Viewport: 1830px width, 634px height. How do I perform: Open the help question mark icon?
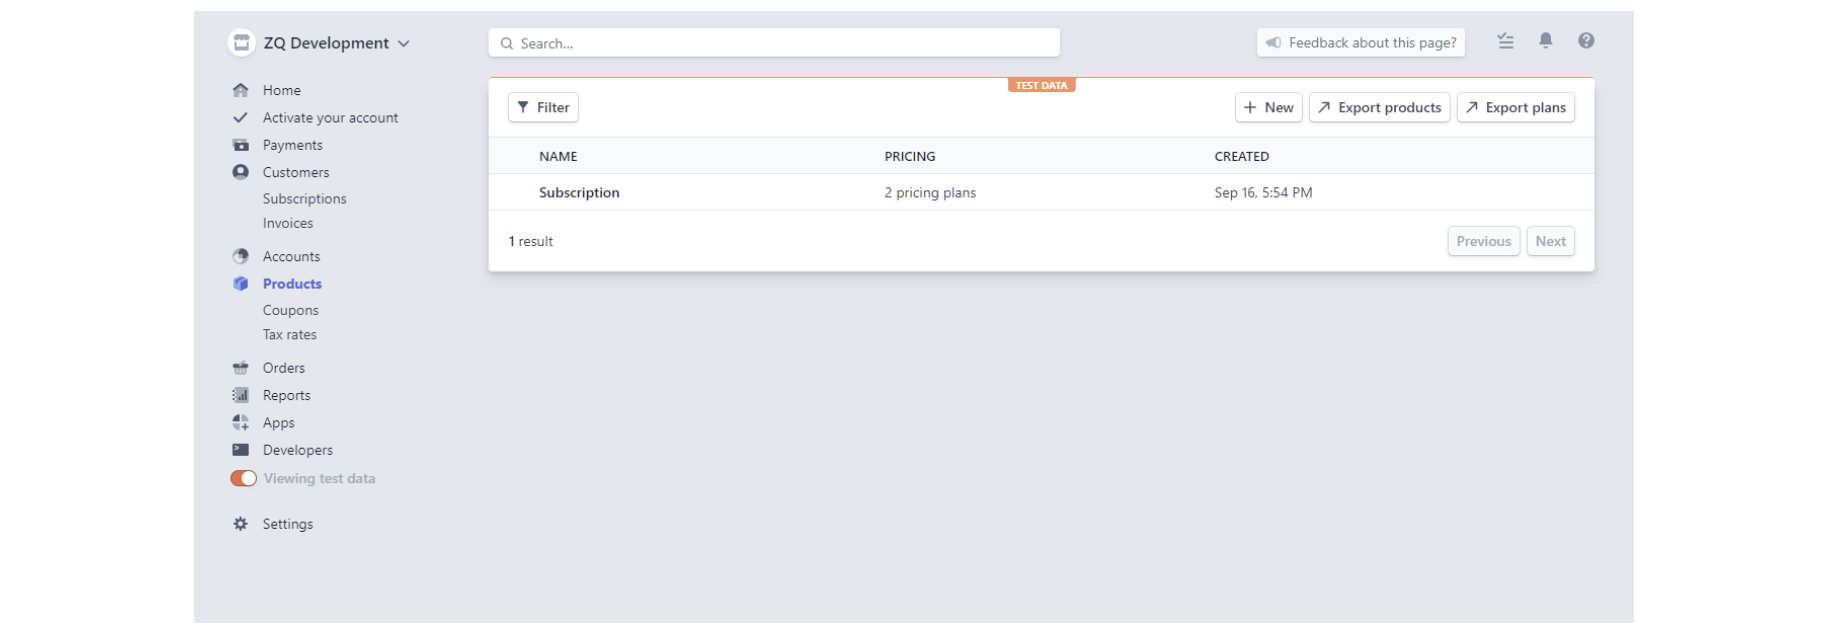[1586, 41]
